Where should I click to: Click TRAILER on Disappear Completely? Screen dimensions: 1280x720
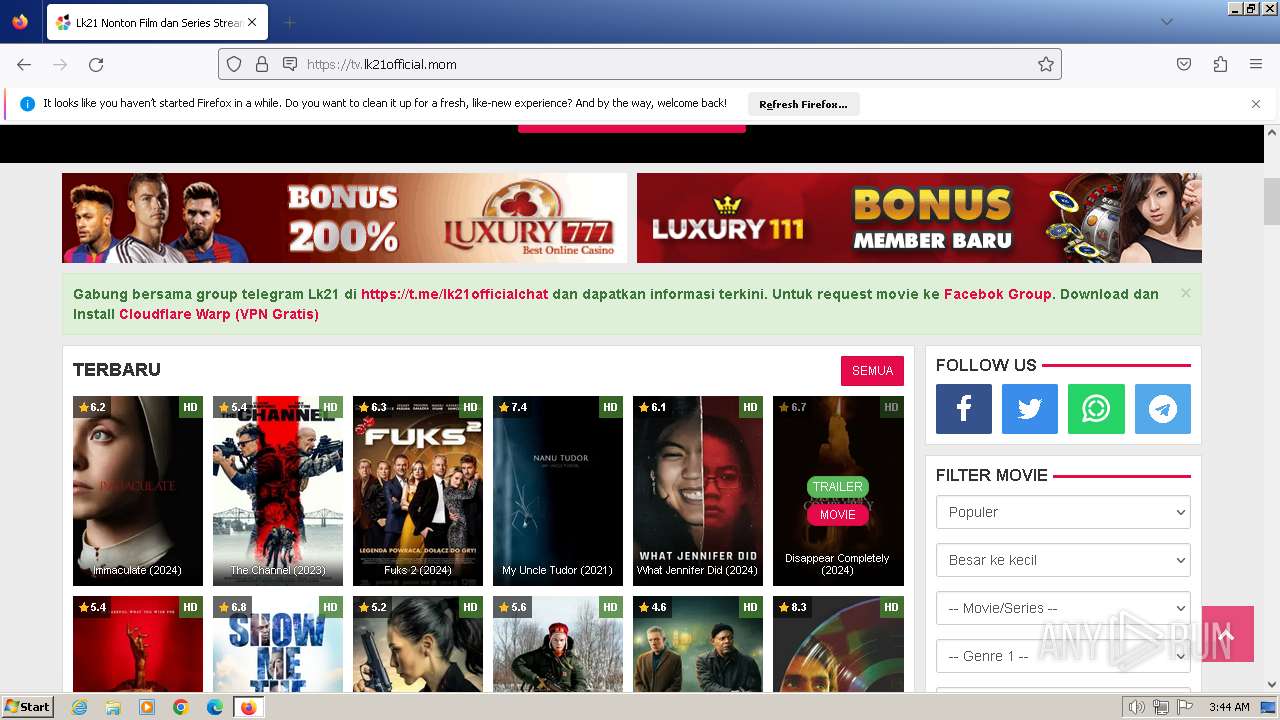pos(837,487)
